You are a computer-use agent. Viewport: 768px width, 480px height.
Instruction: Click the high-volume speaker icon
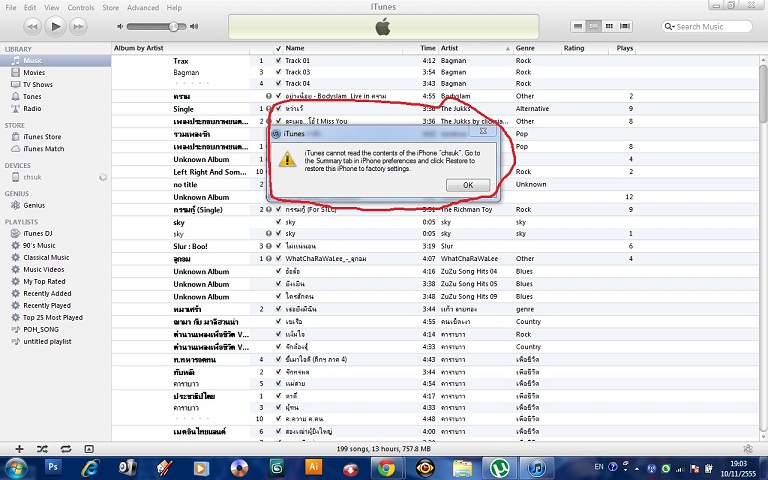[x=194, y=26]
